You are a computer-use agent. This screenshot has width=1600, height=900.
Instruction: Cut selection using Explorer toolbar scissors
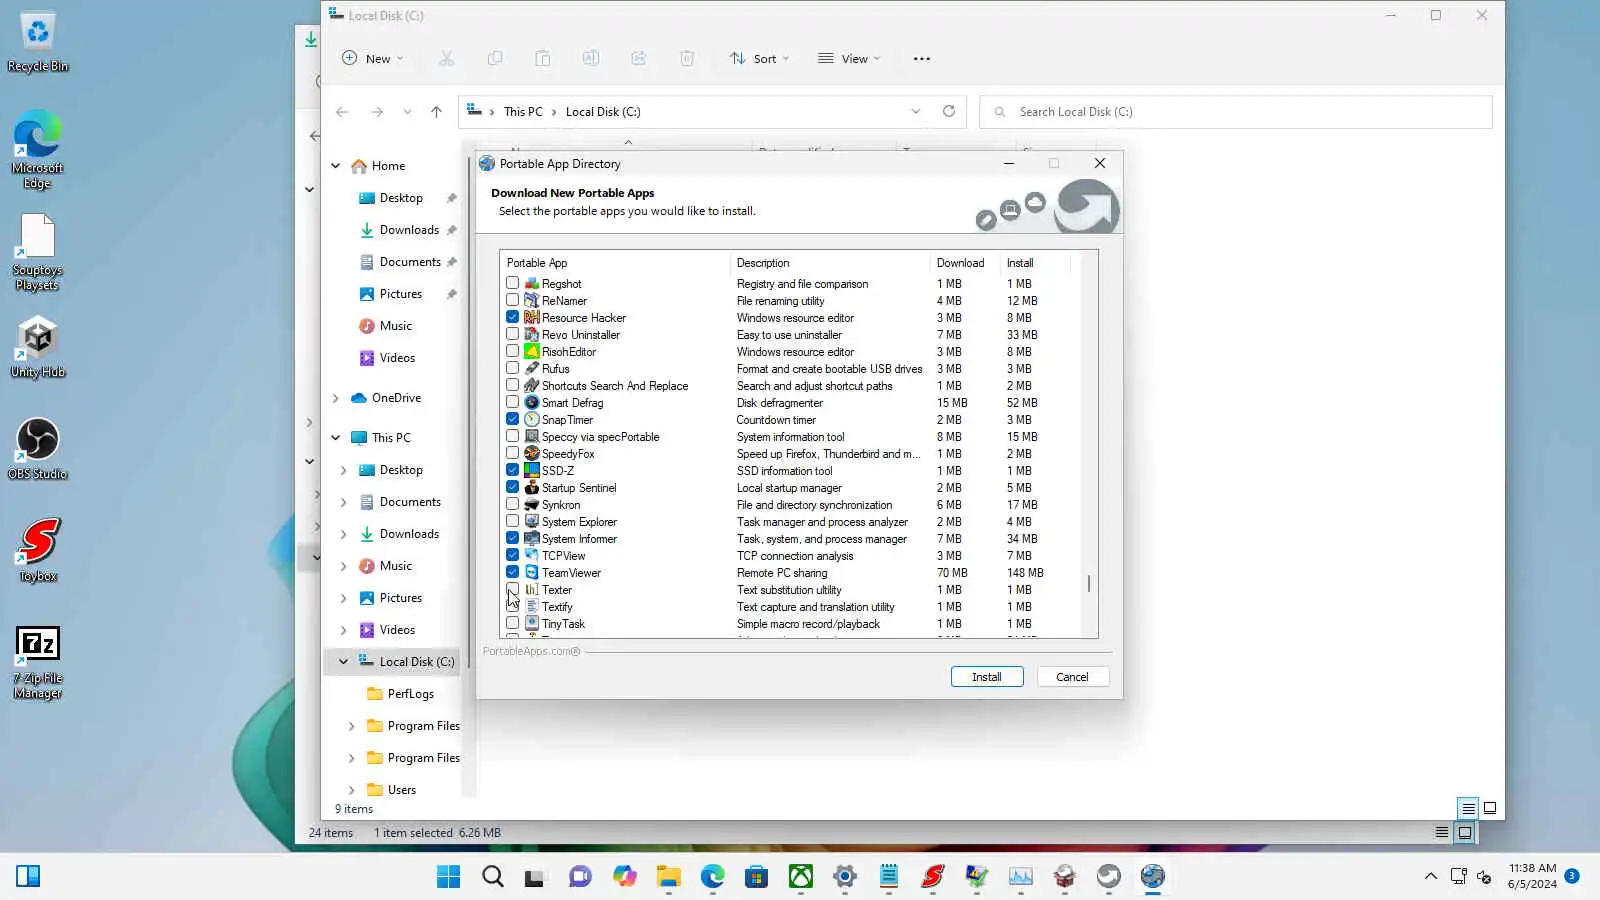click(447, 58)
